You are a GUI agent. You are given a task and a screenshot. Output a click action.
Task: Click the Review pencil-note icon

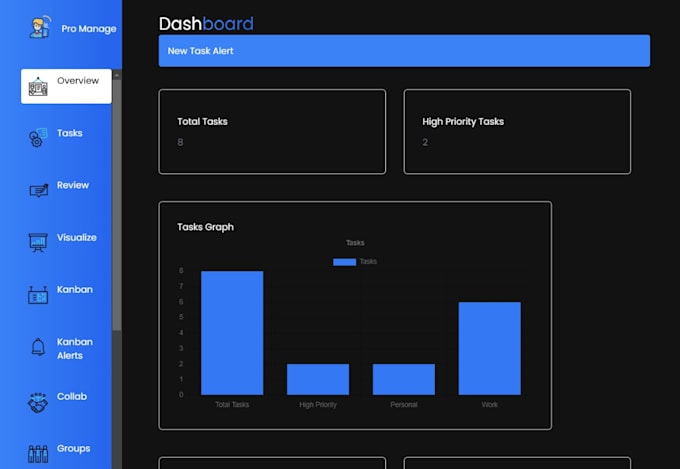click(x=39, y=190)
